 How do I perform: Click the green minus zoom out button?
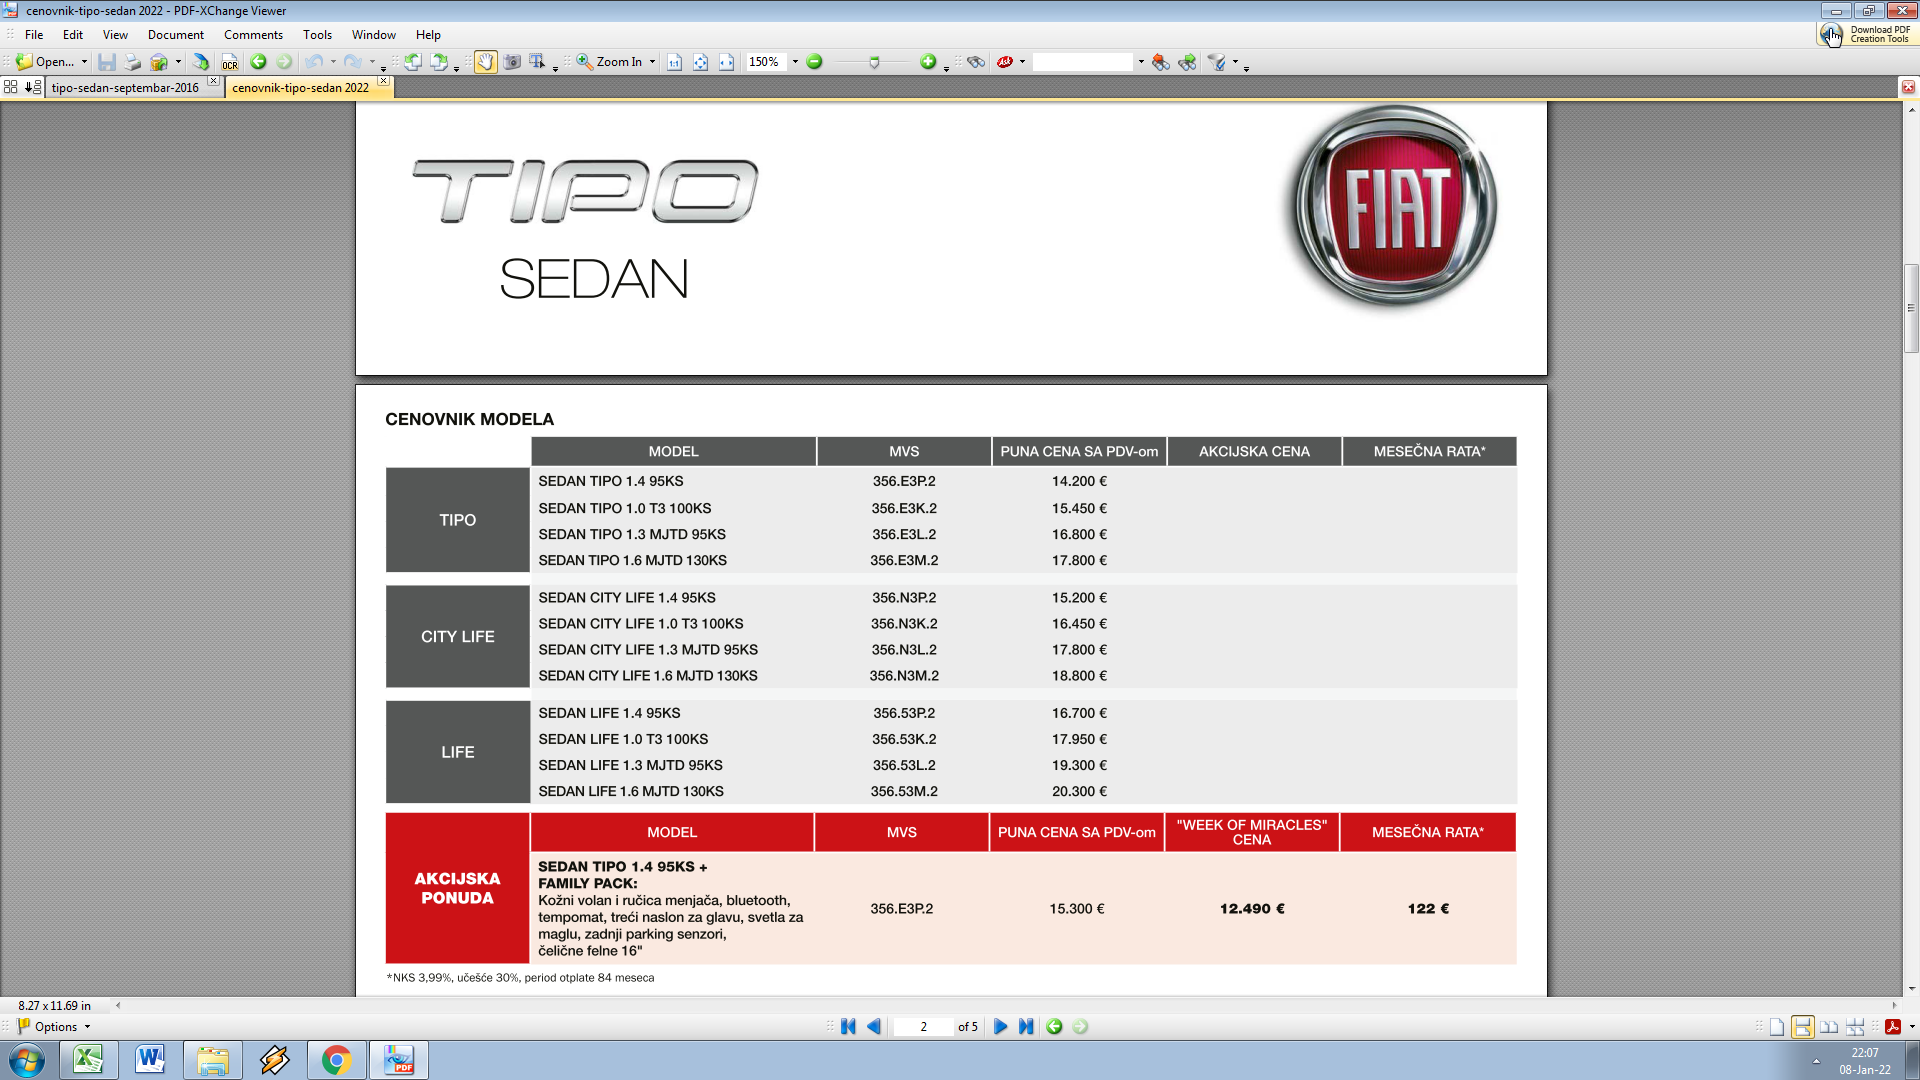[x=814, y=62]
